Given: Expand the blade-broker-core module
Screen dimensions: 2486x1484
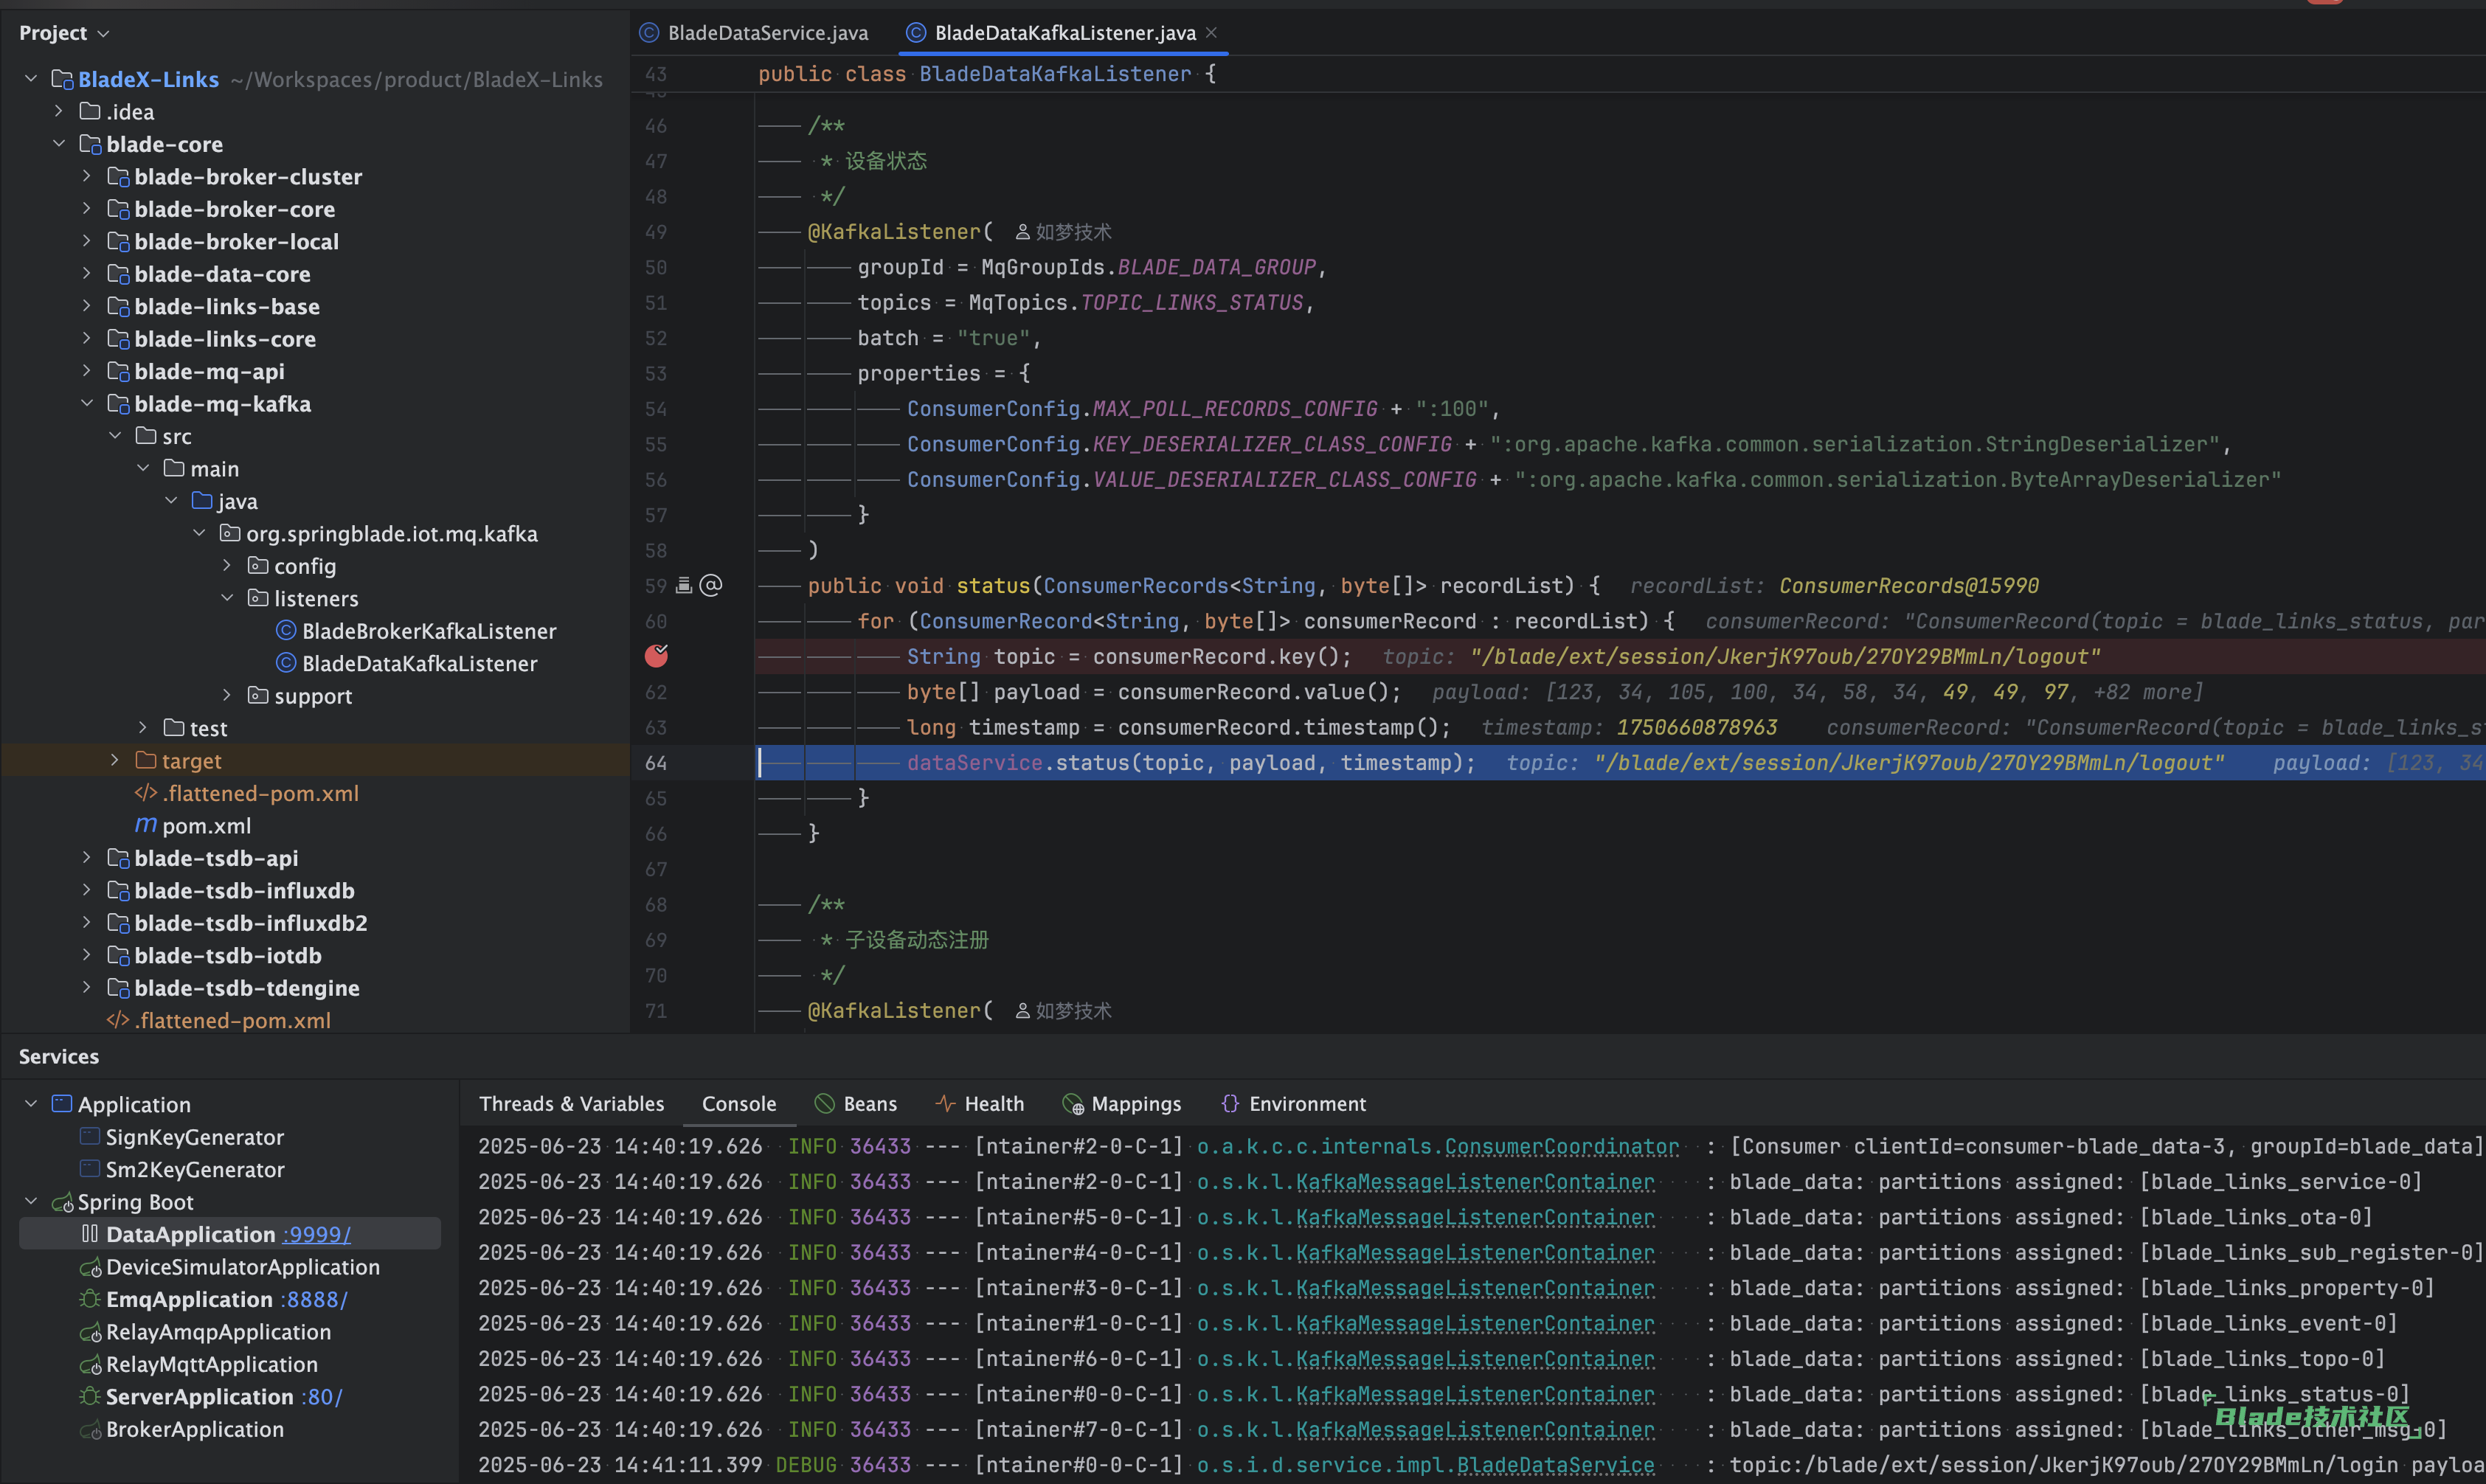Looking at the screenshot, I should tap(87, 208).
